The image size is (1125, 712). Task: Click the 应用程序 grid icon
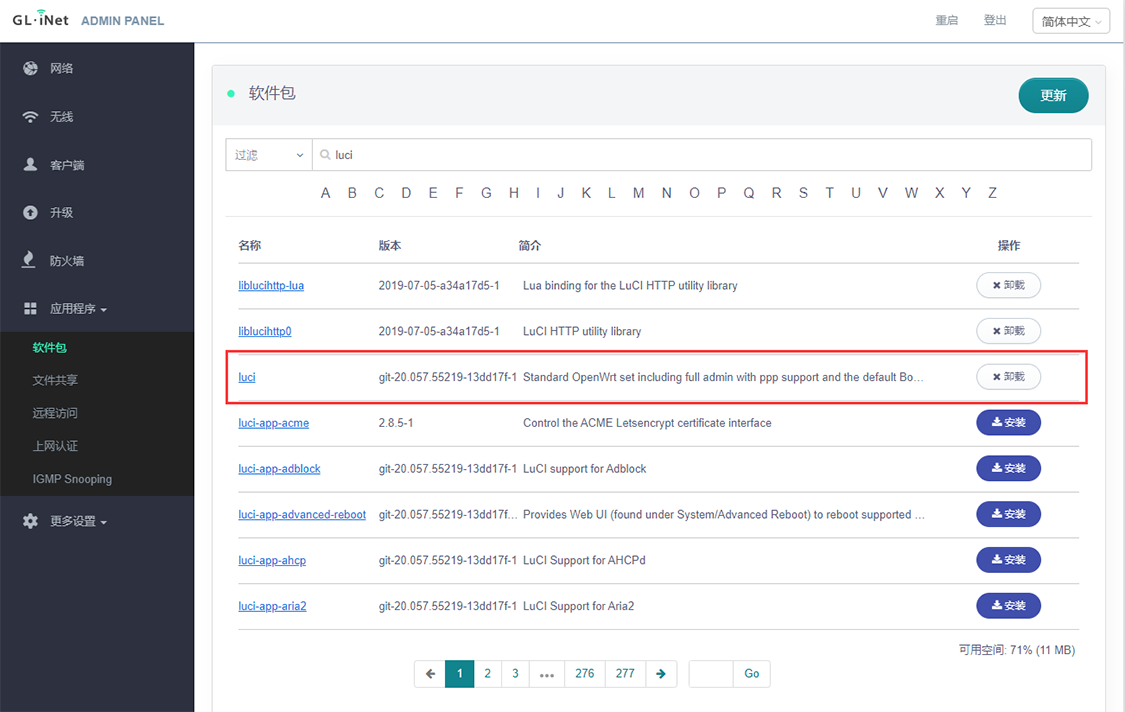29,308
